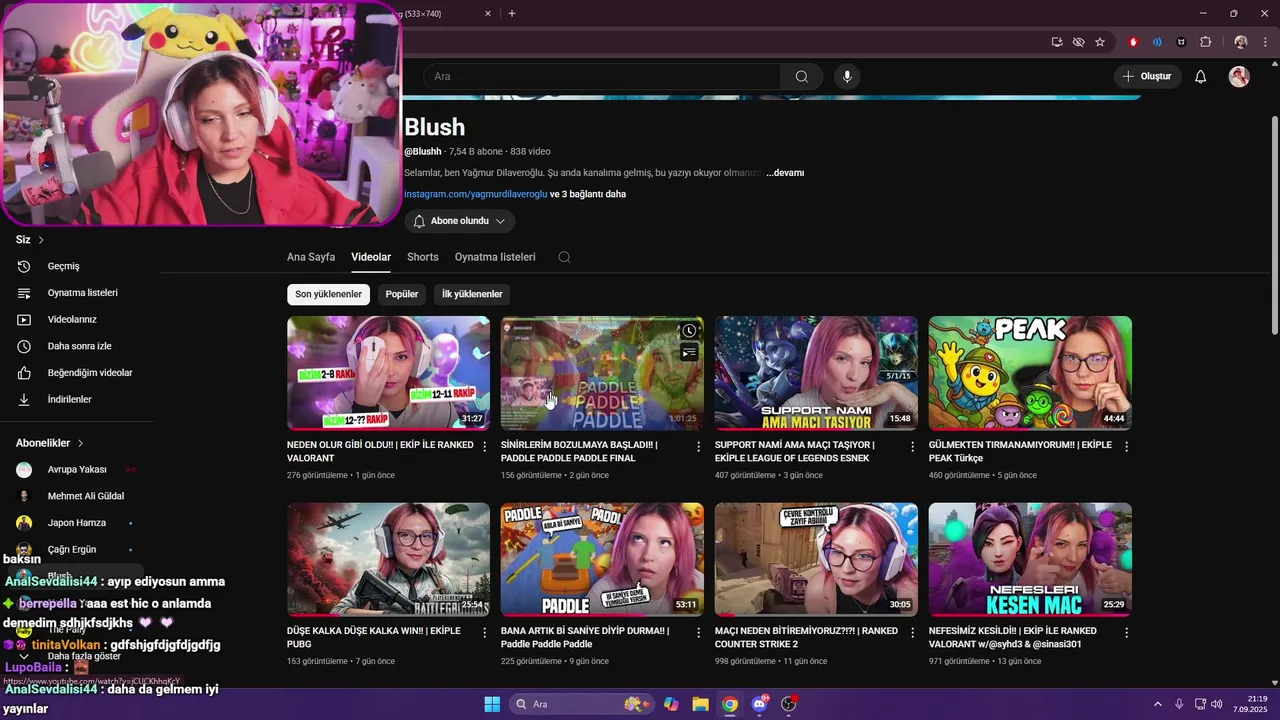The image size is (1280, 720).
Task: Open Çağrı Ergün subscription
Action: tap(76, 549)
